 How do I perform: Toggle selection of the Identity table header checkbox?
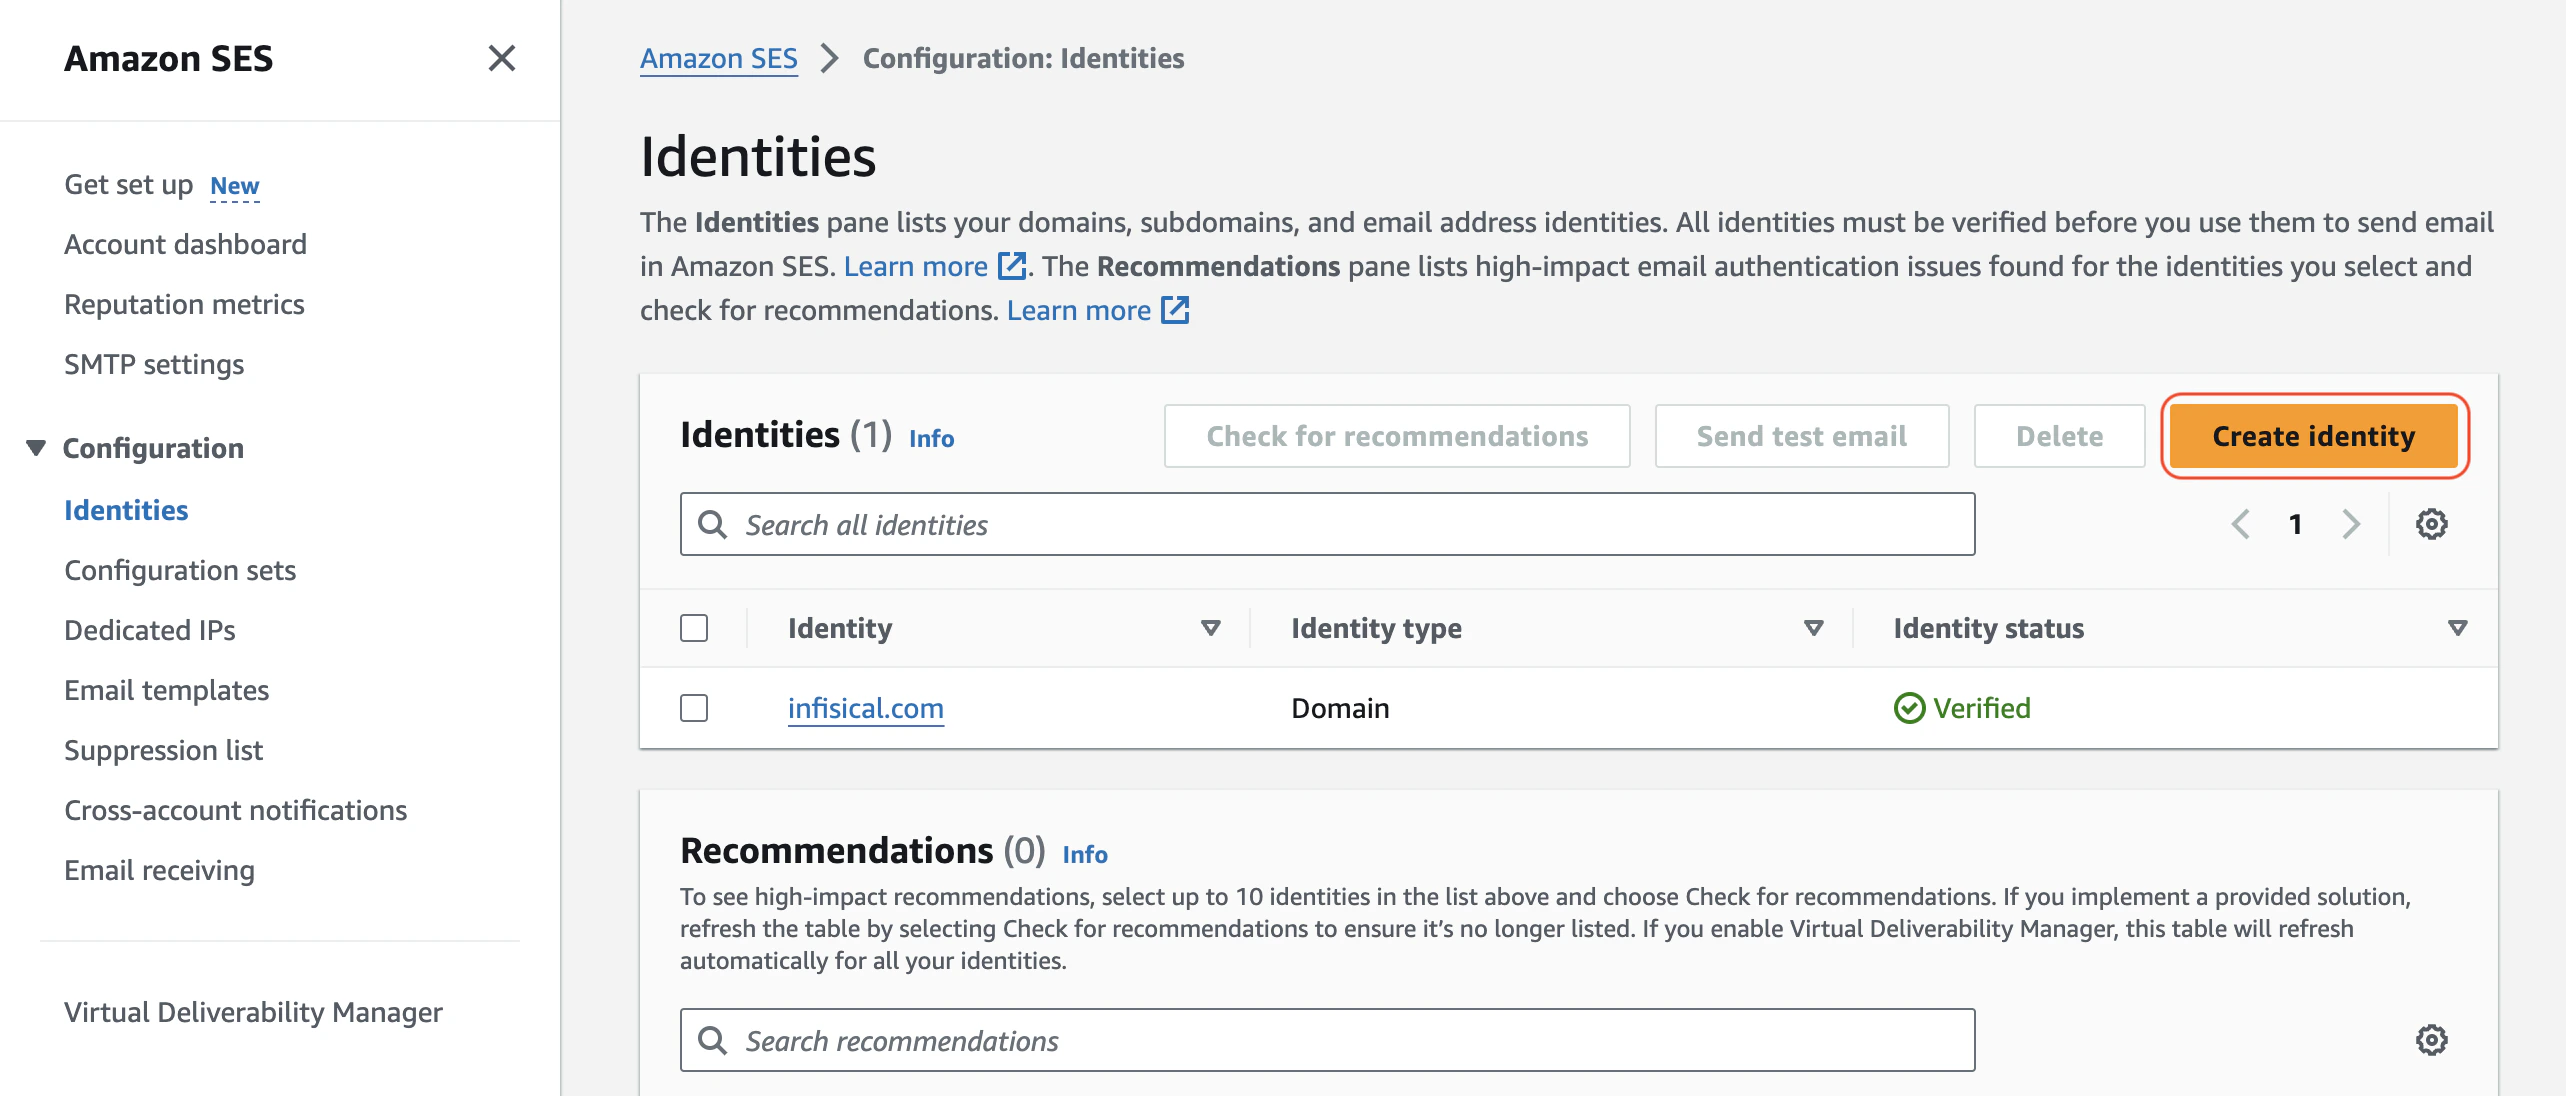click(694, 628)
